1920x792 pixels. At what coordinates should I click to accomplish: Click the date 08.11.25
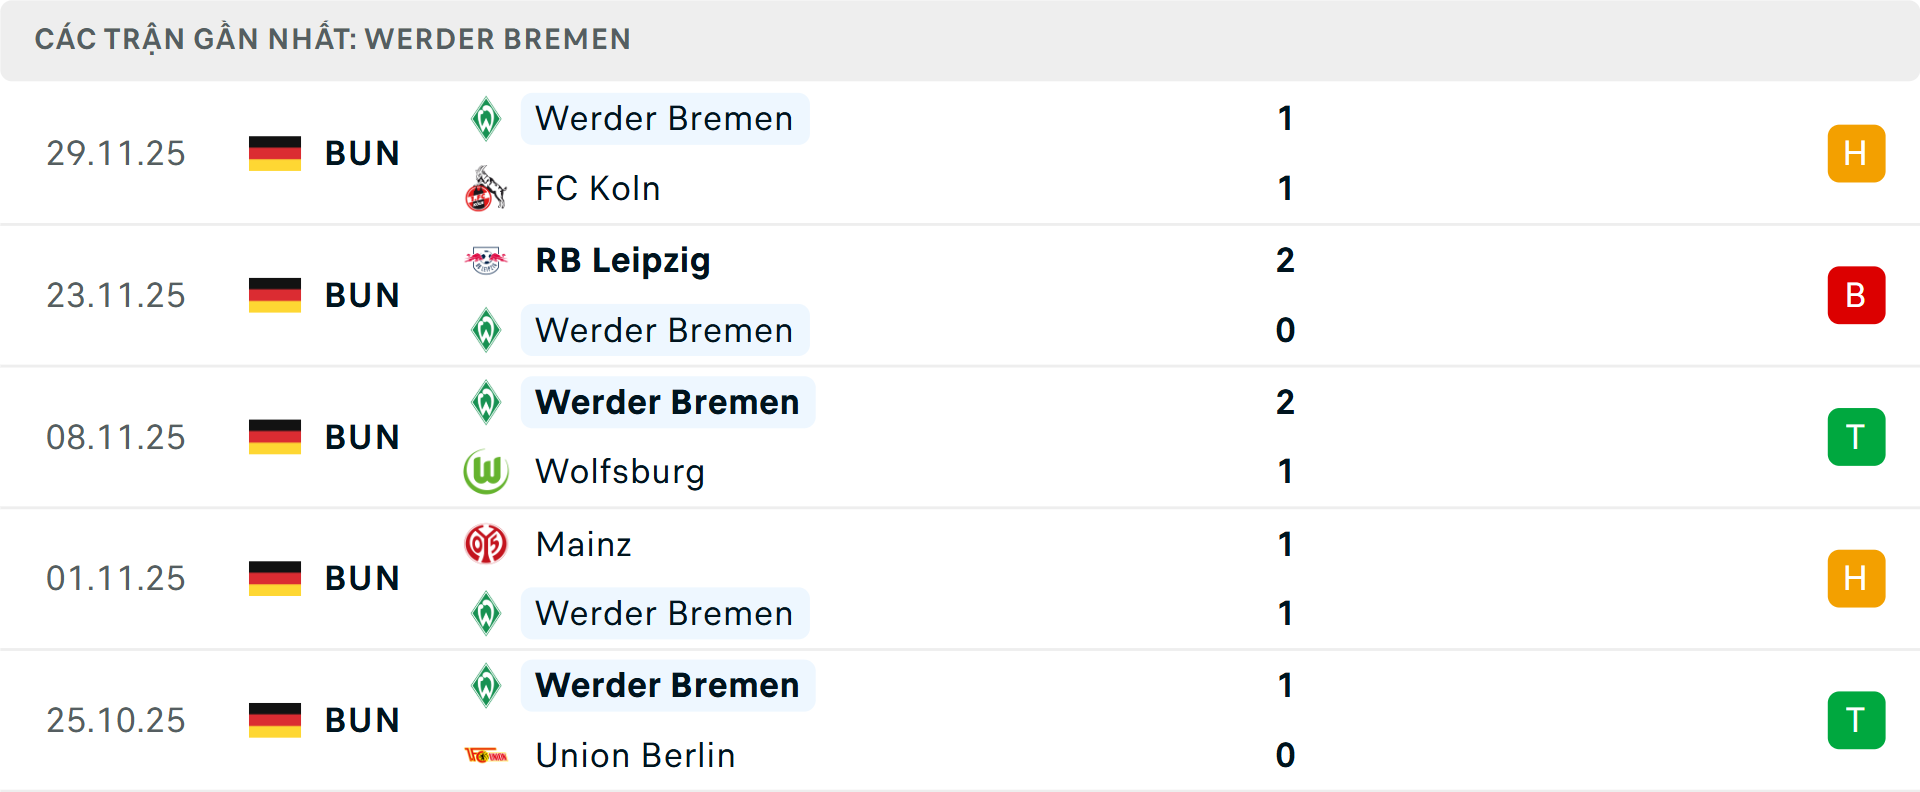click(x=116, y=436)
